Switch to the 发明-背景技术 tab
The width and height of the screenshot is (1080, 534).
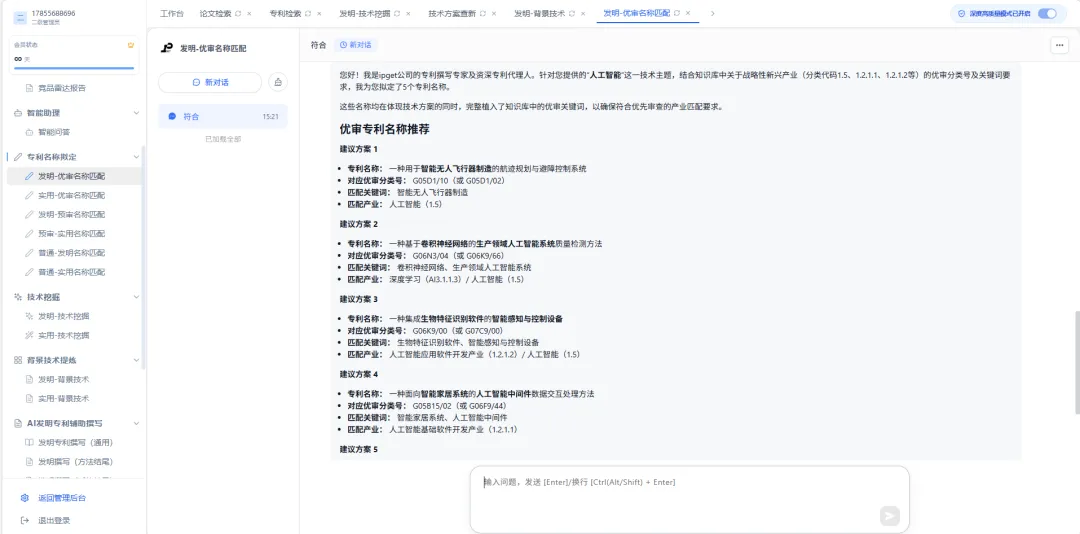539,14
